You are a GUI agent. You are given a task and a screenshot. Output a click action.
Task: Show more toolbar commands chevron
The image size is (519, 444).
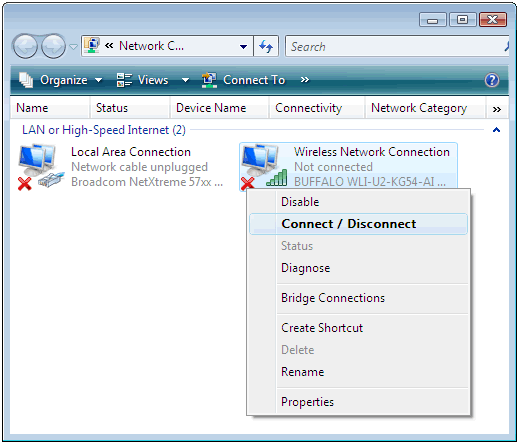(x=304, y=80)
